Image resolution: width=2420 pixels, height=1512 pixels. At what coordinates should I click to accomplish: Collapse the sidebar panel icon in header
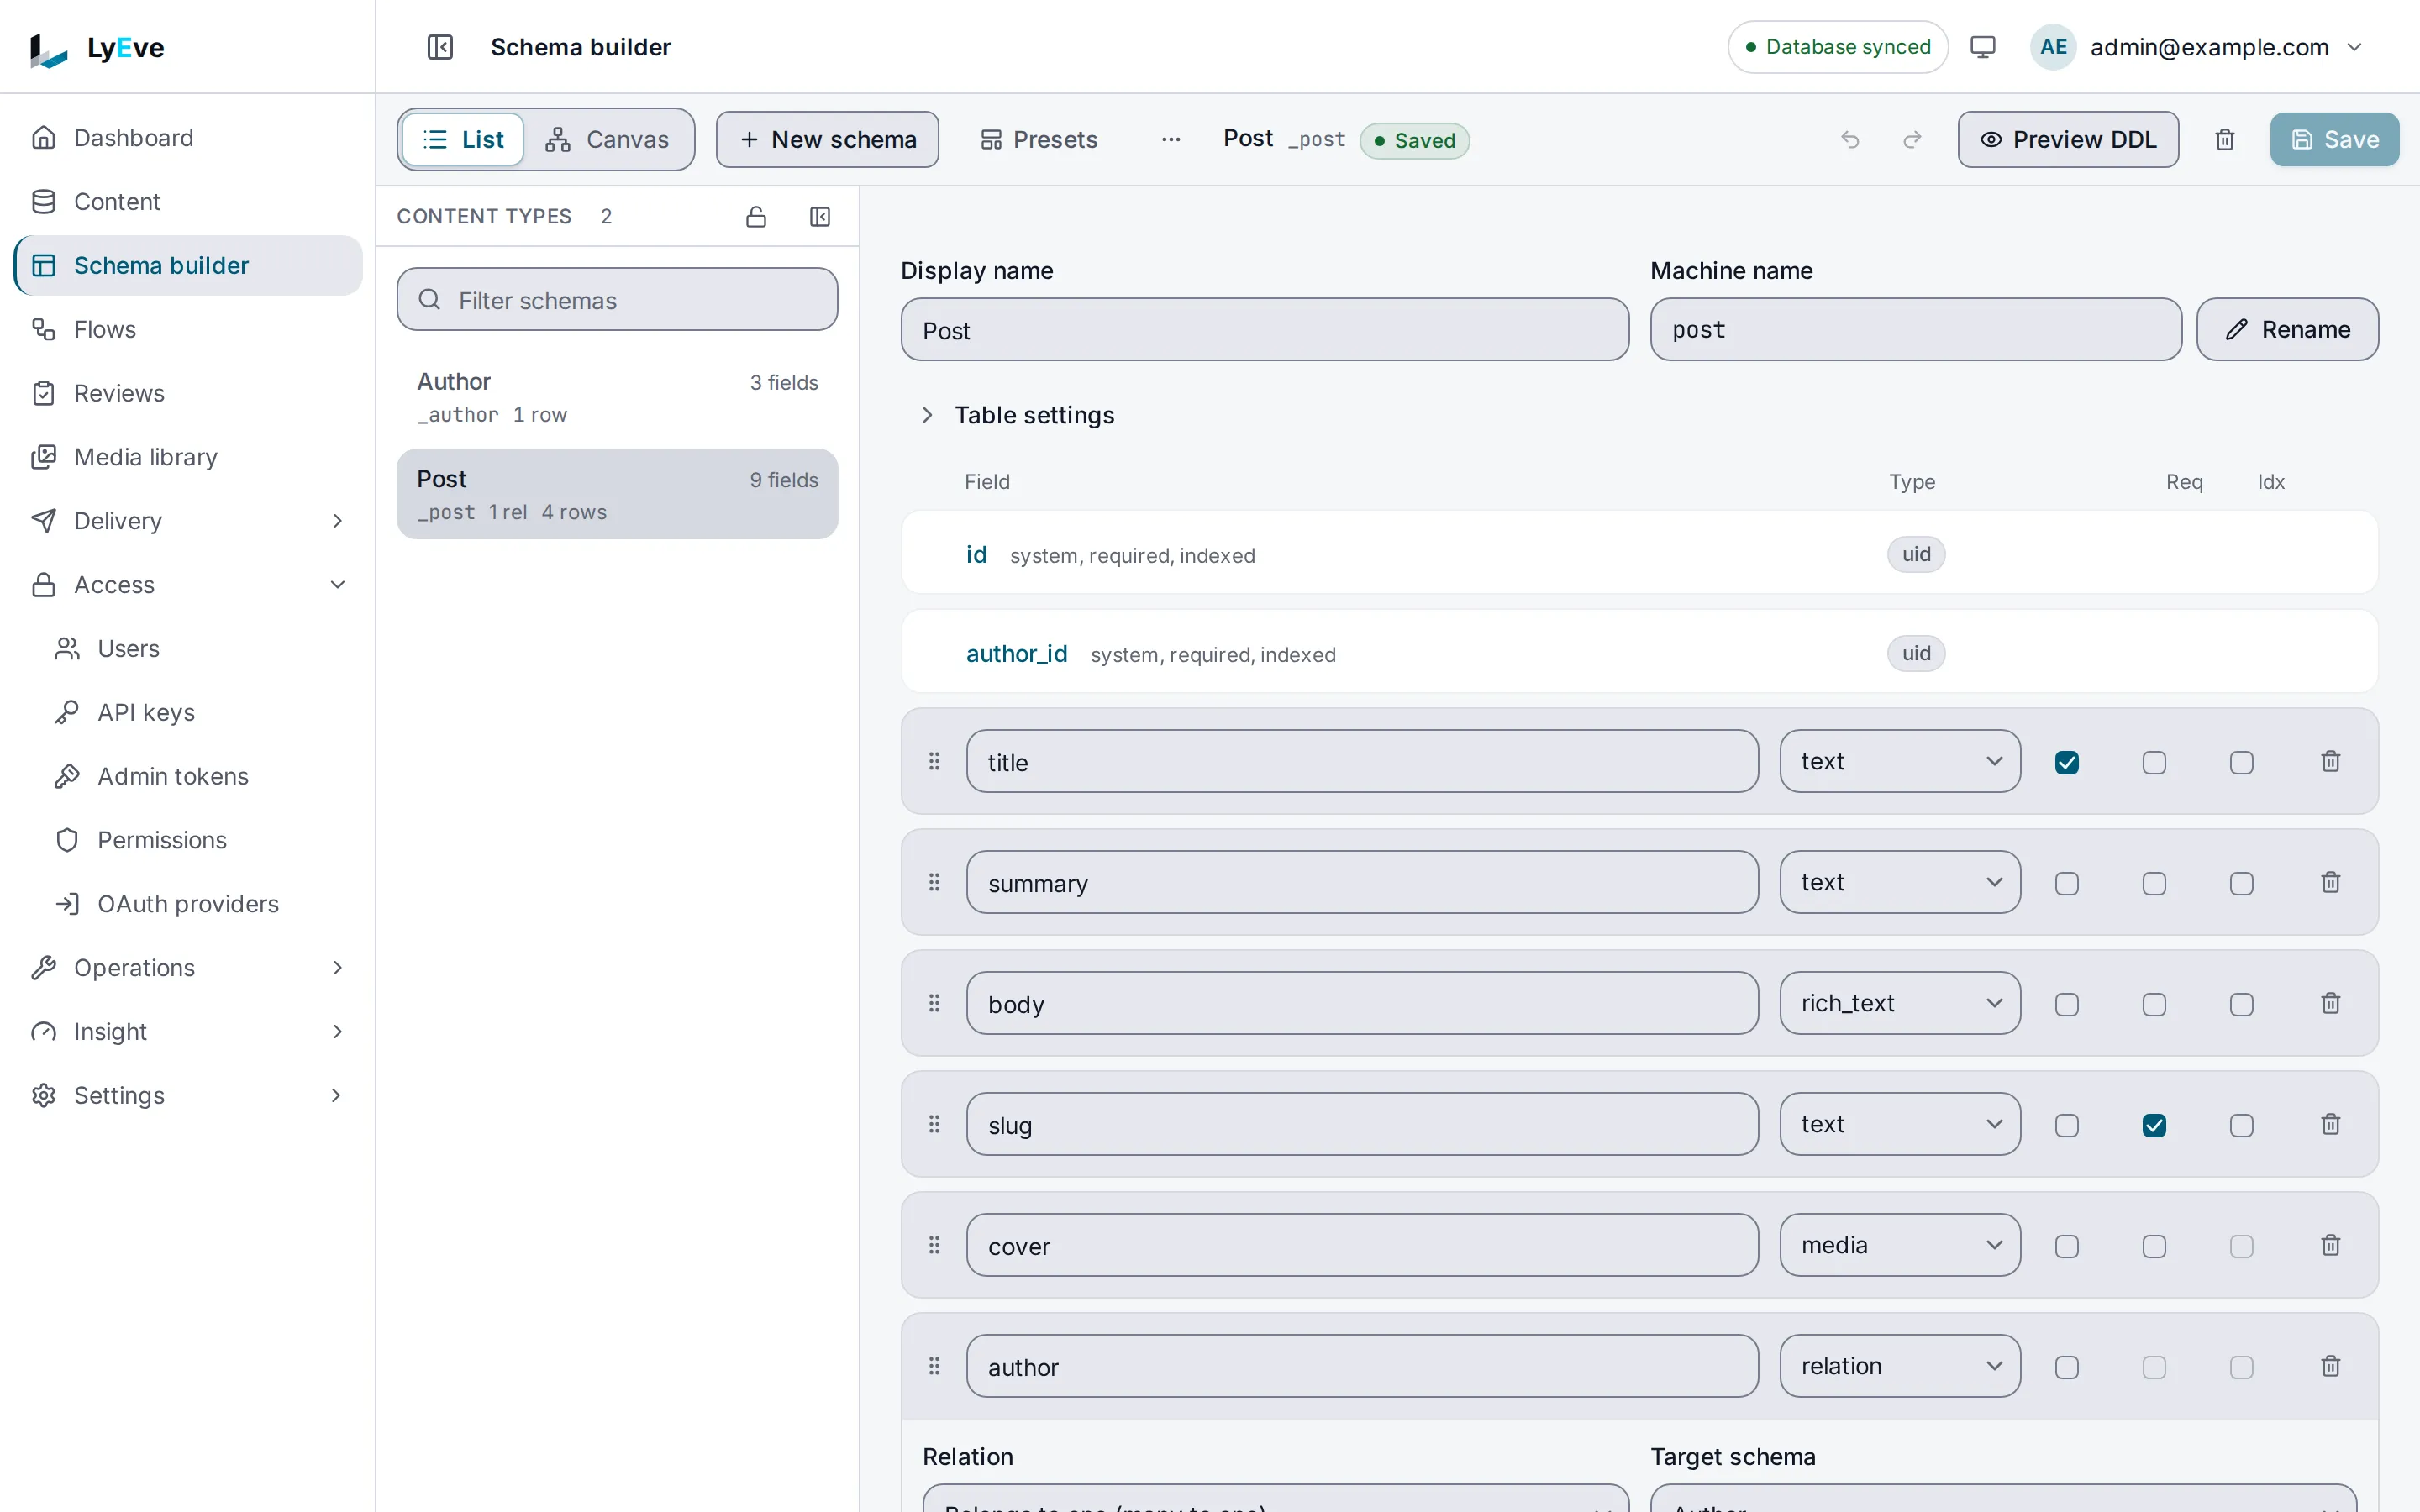(x=440, y=47)
